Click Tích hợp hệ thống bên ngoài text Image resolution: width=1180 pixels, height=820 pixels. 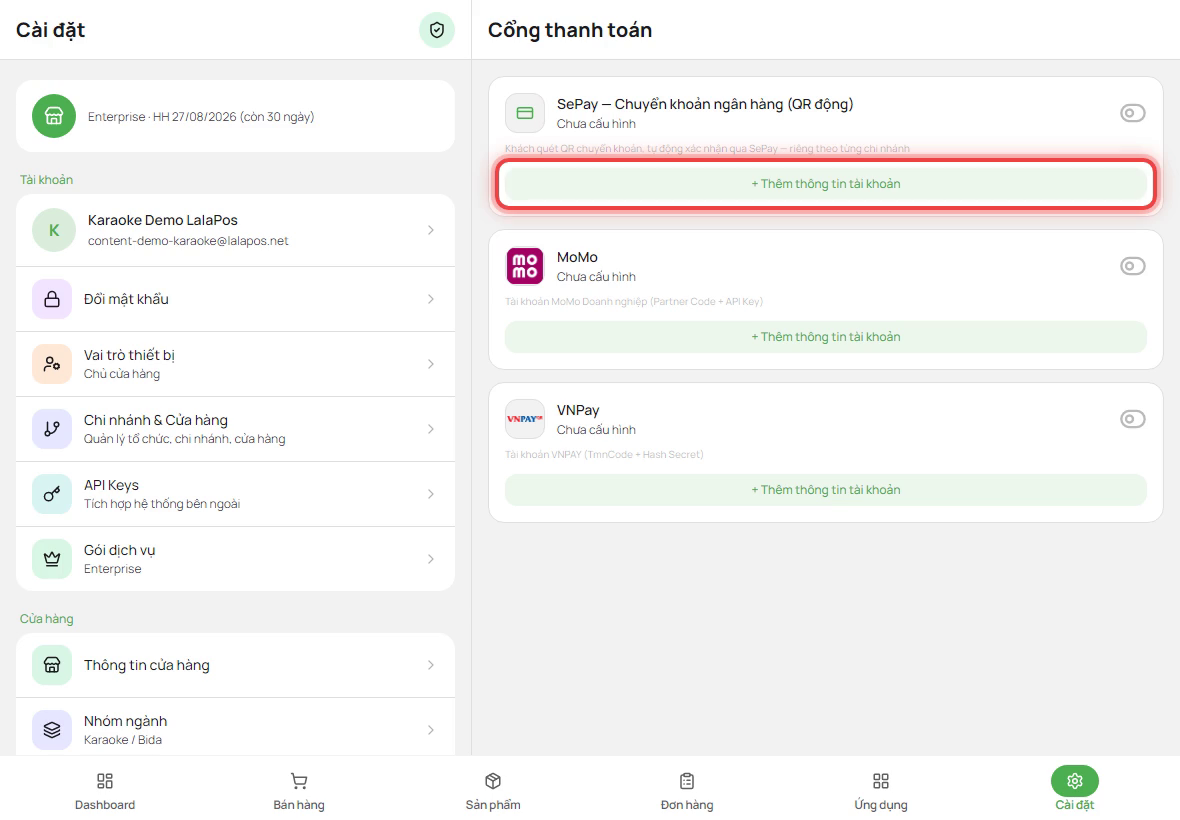[x=162, y=504]
